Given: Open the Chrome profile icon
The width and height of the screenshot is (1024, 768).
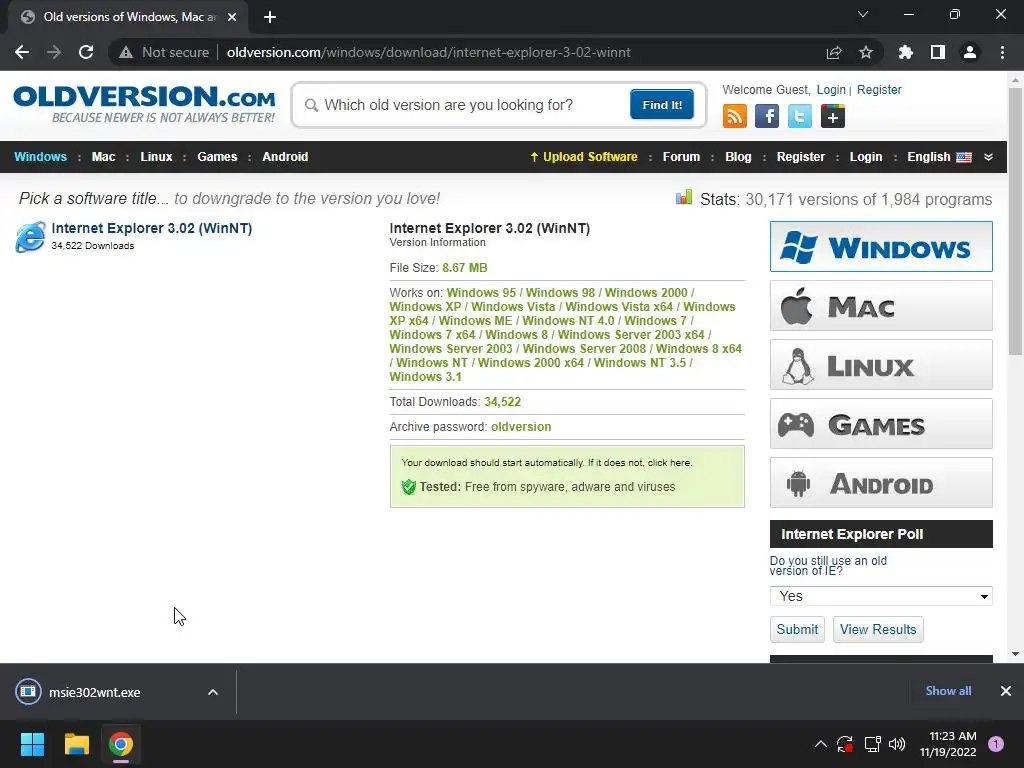Looking at the screenshot, I should tap(970, 52).
